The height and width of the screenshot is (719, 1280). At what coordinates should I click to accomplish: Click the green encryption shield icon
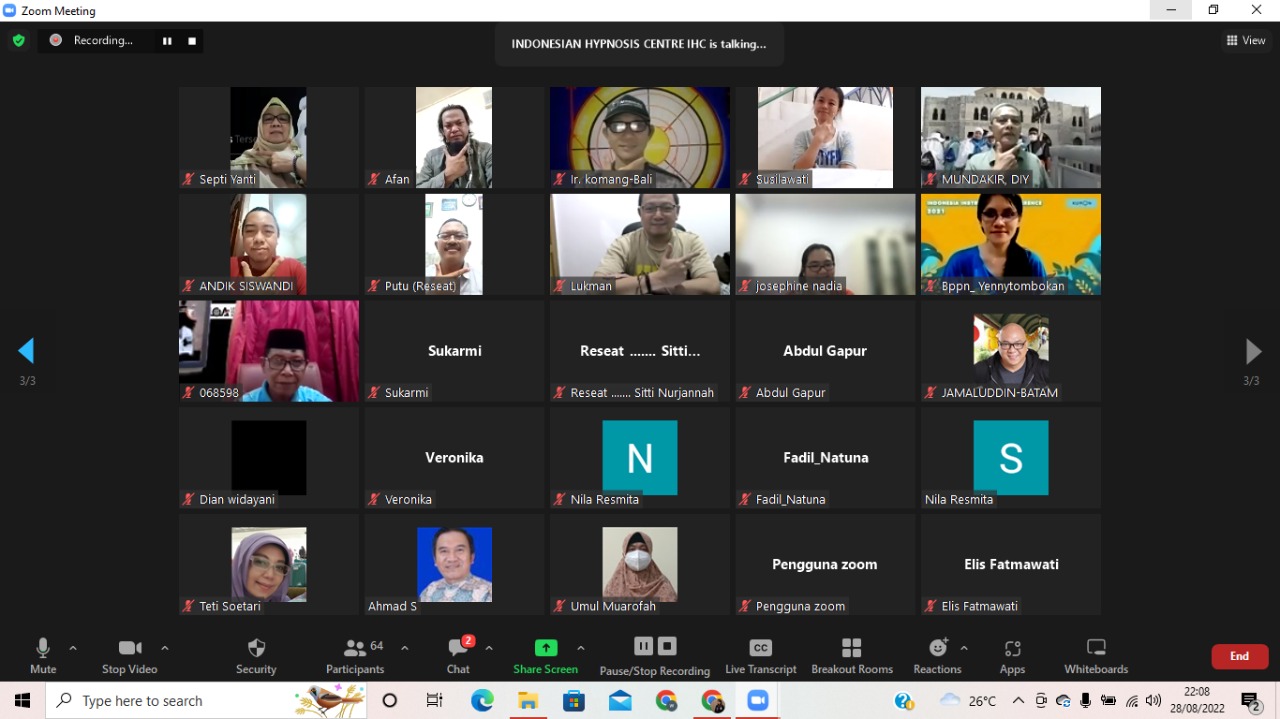[18, 40]
